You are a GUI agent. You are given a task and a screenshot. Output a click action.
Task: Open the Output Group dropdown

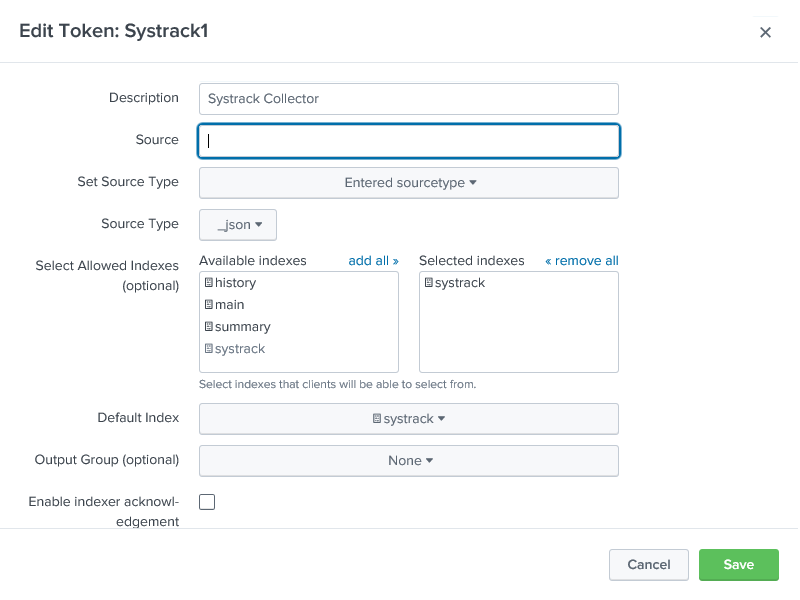[x=409, y=461]
